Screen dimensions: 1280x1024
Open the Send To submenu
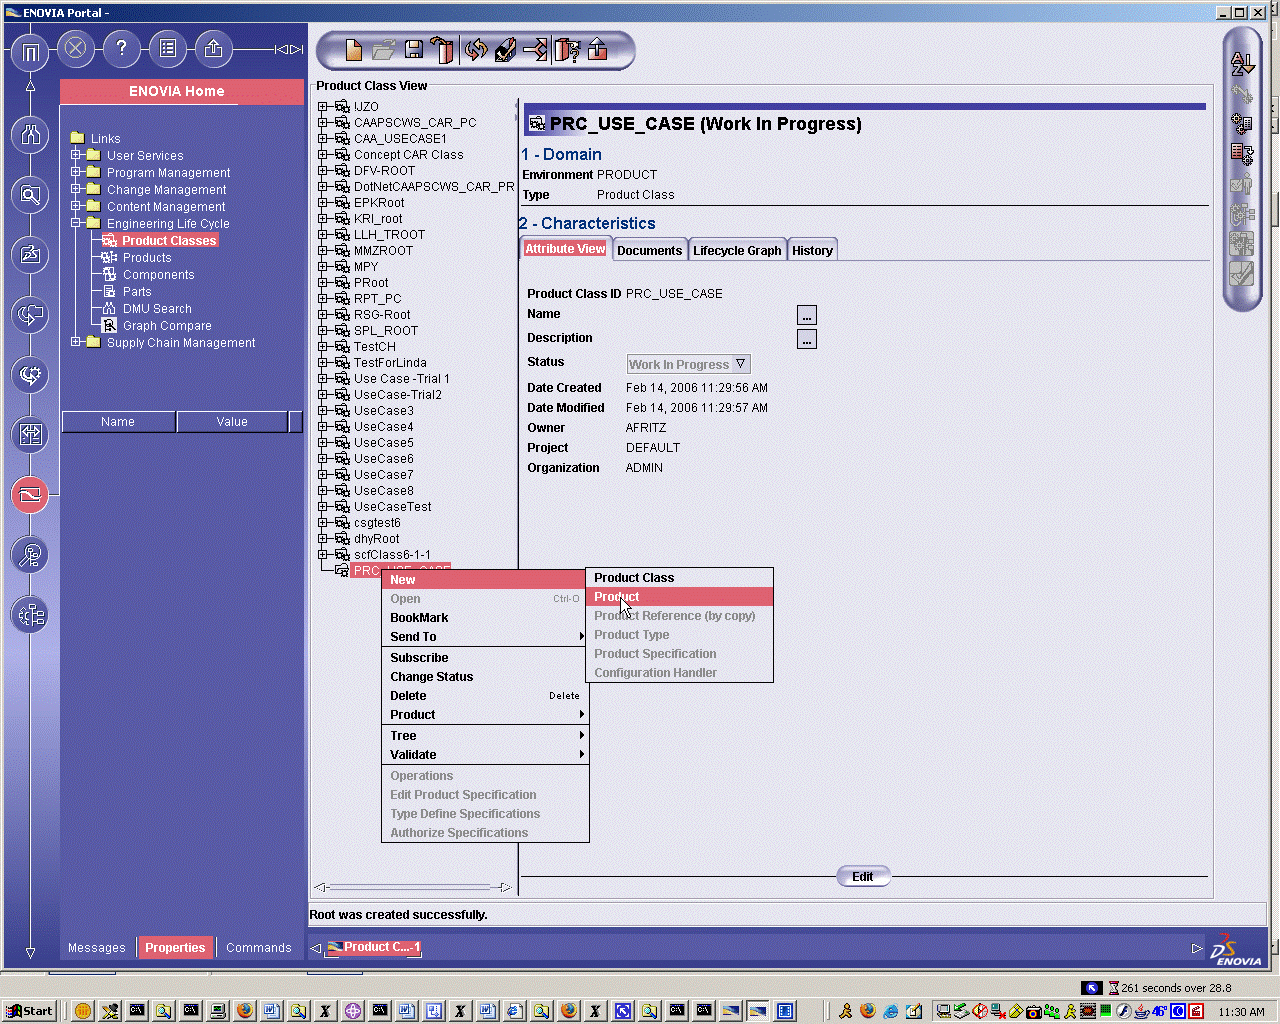pyautogui.click(x=485, y=637)
